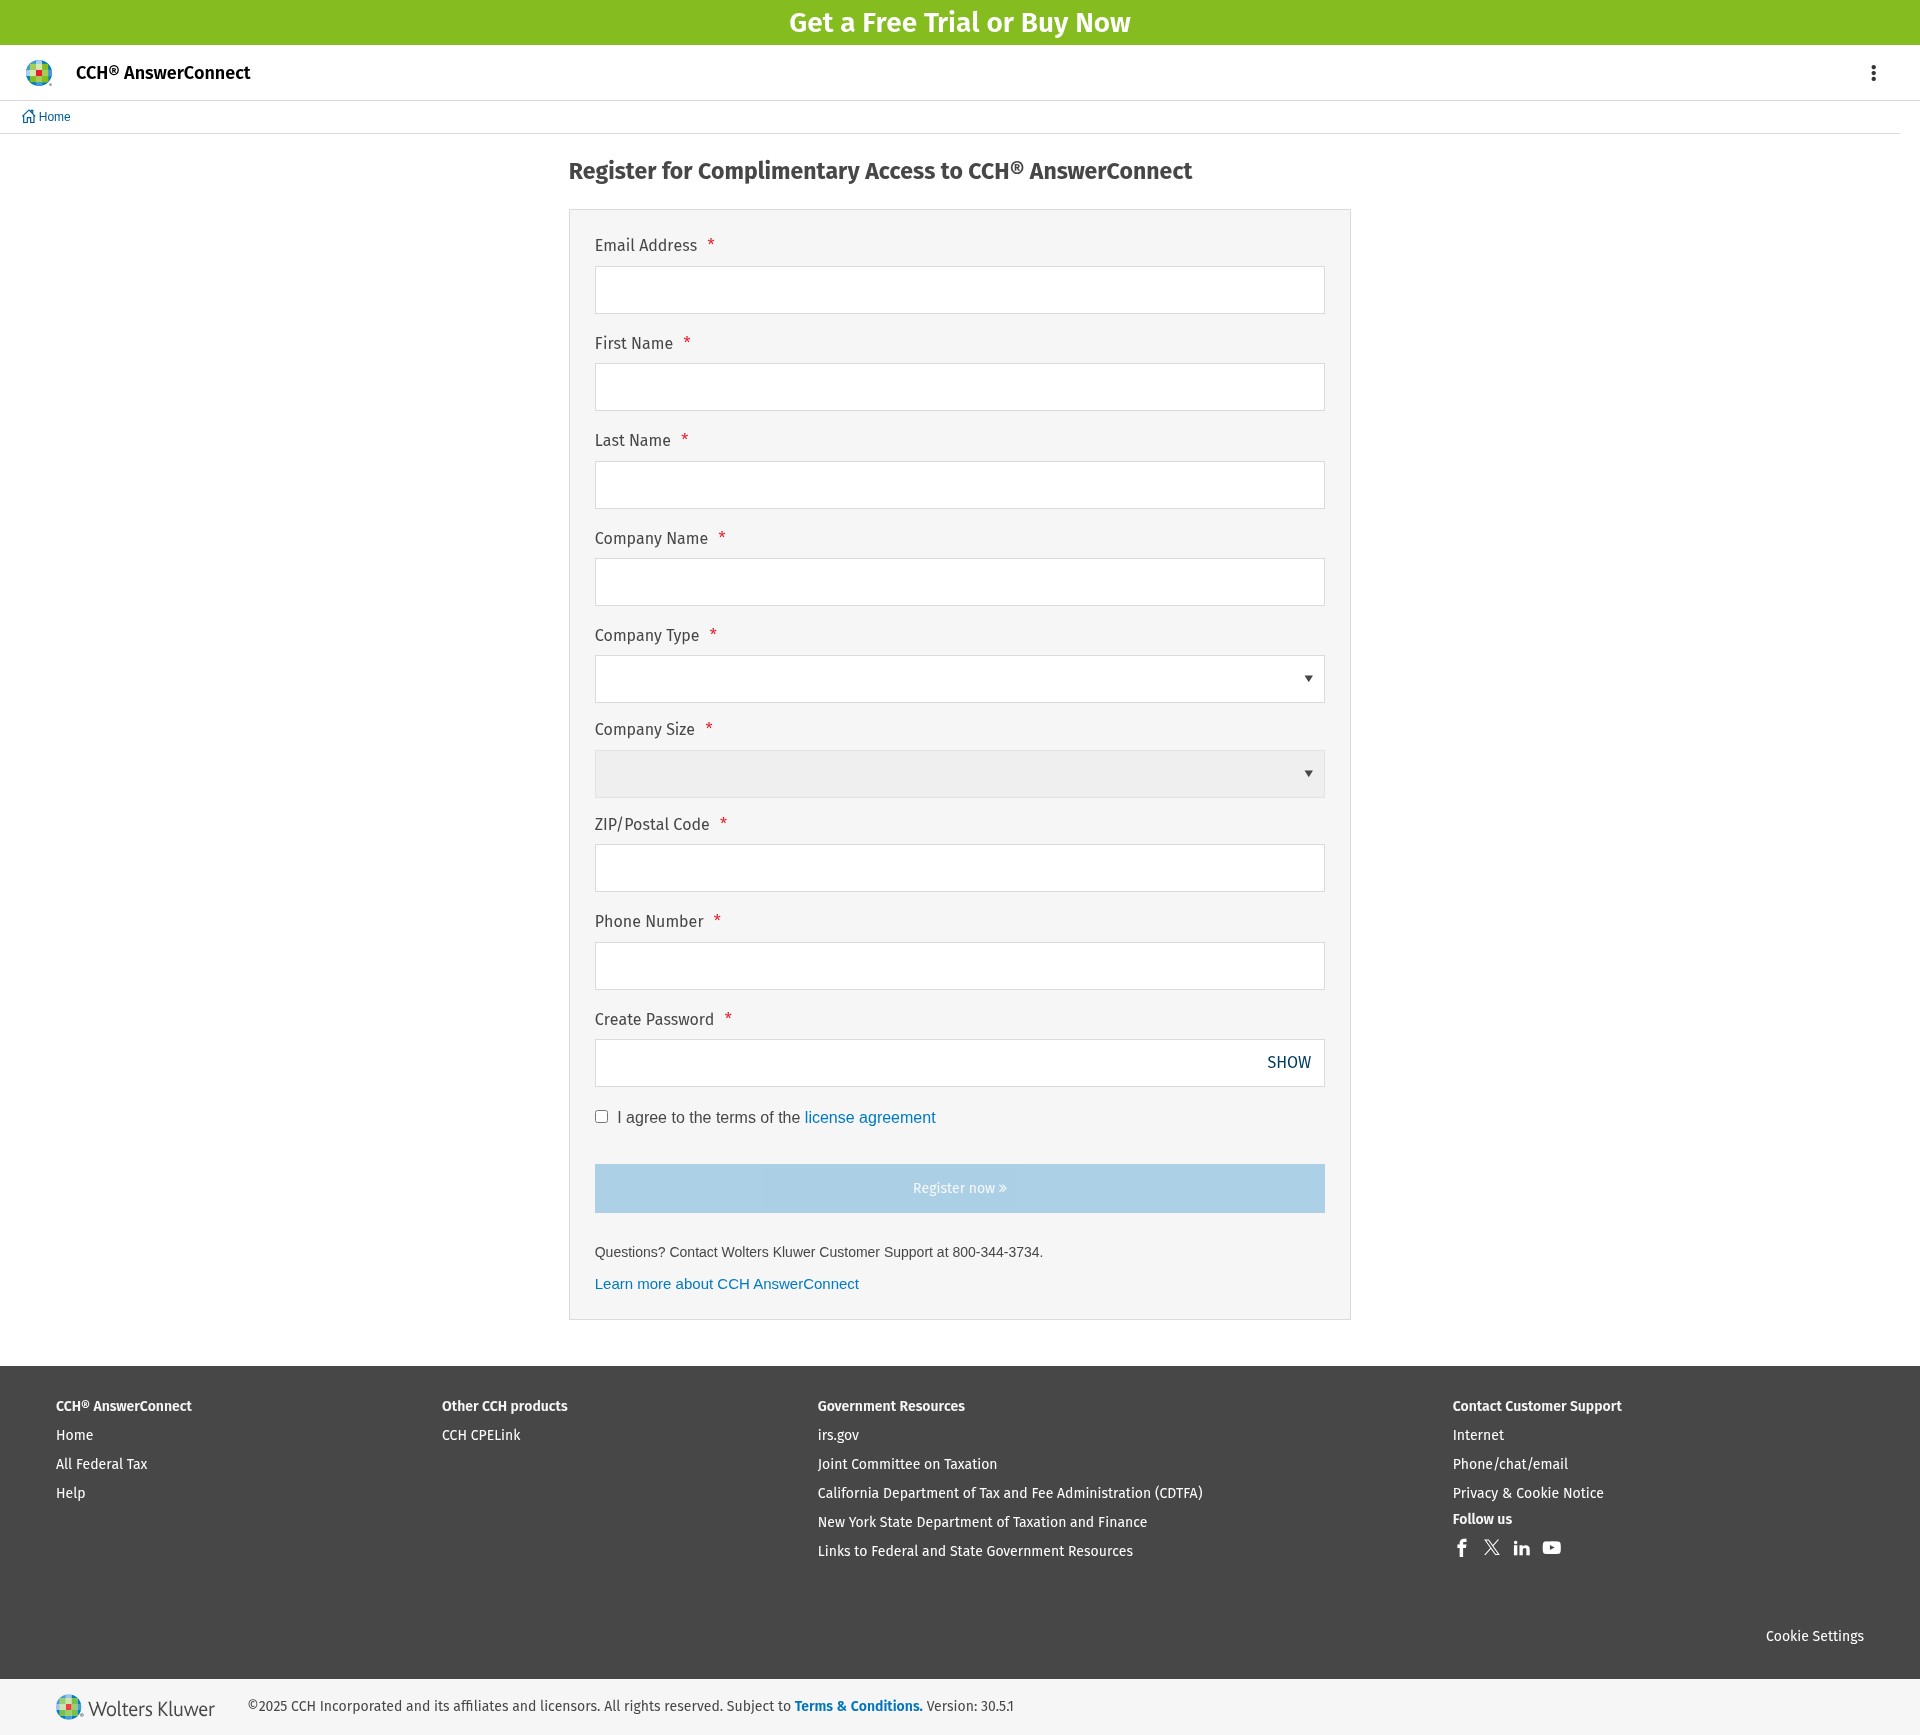Image resolution: width=1920 pixels, height=1735 pixels.
Task: Open New York State Department of Taxation link
Action: click(982, 1522)
